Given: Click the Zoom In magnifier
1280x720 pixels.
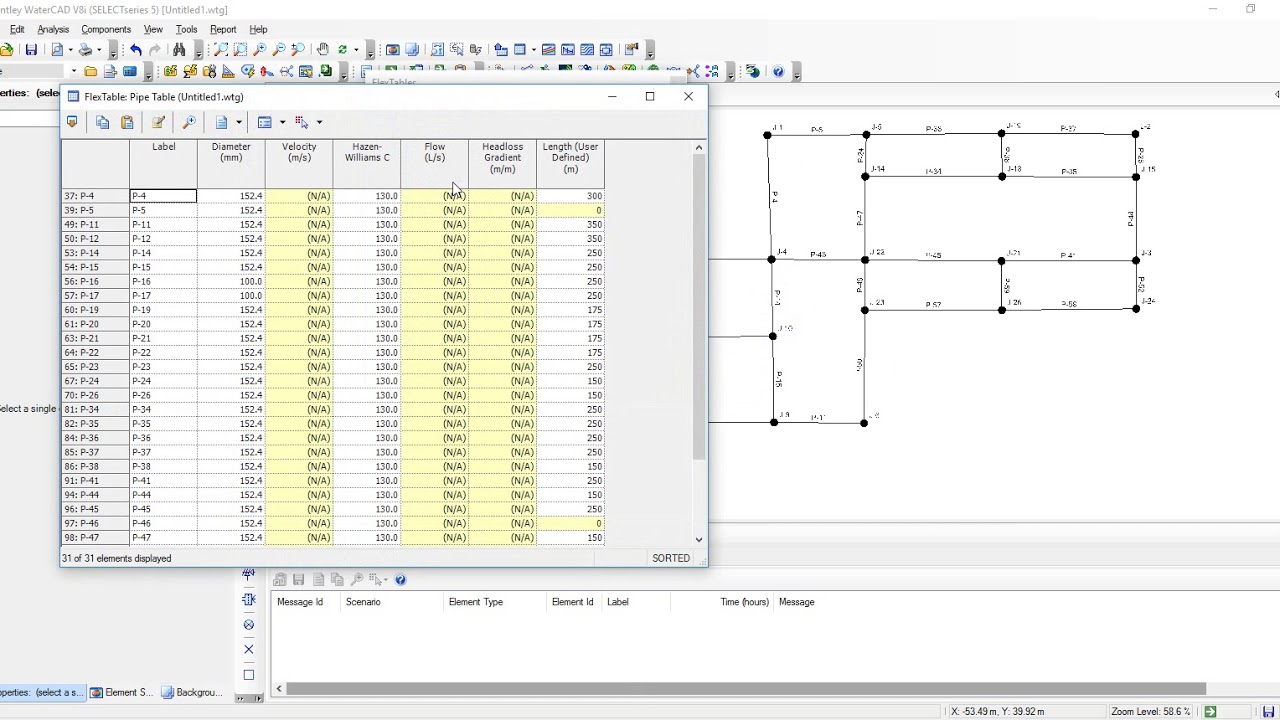Looking at the screenshot, I should click(260, 50).
